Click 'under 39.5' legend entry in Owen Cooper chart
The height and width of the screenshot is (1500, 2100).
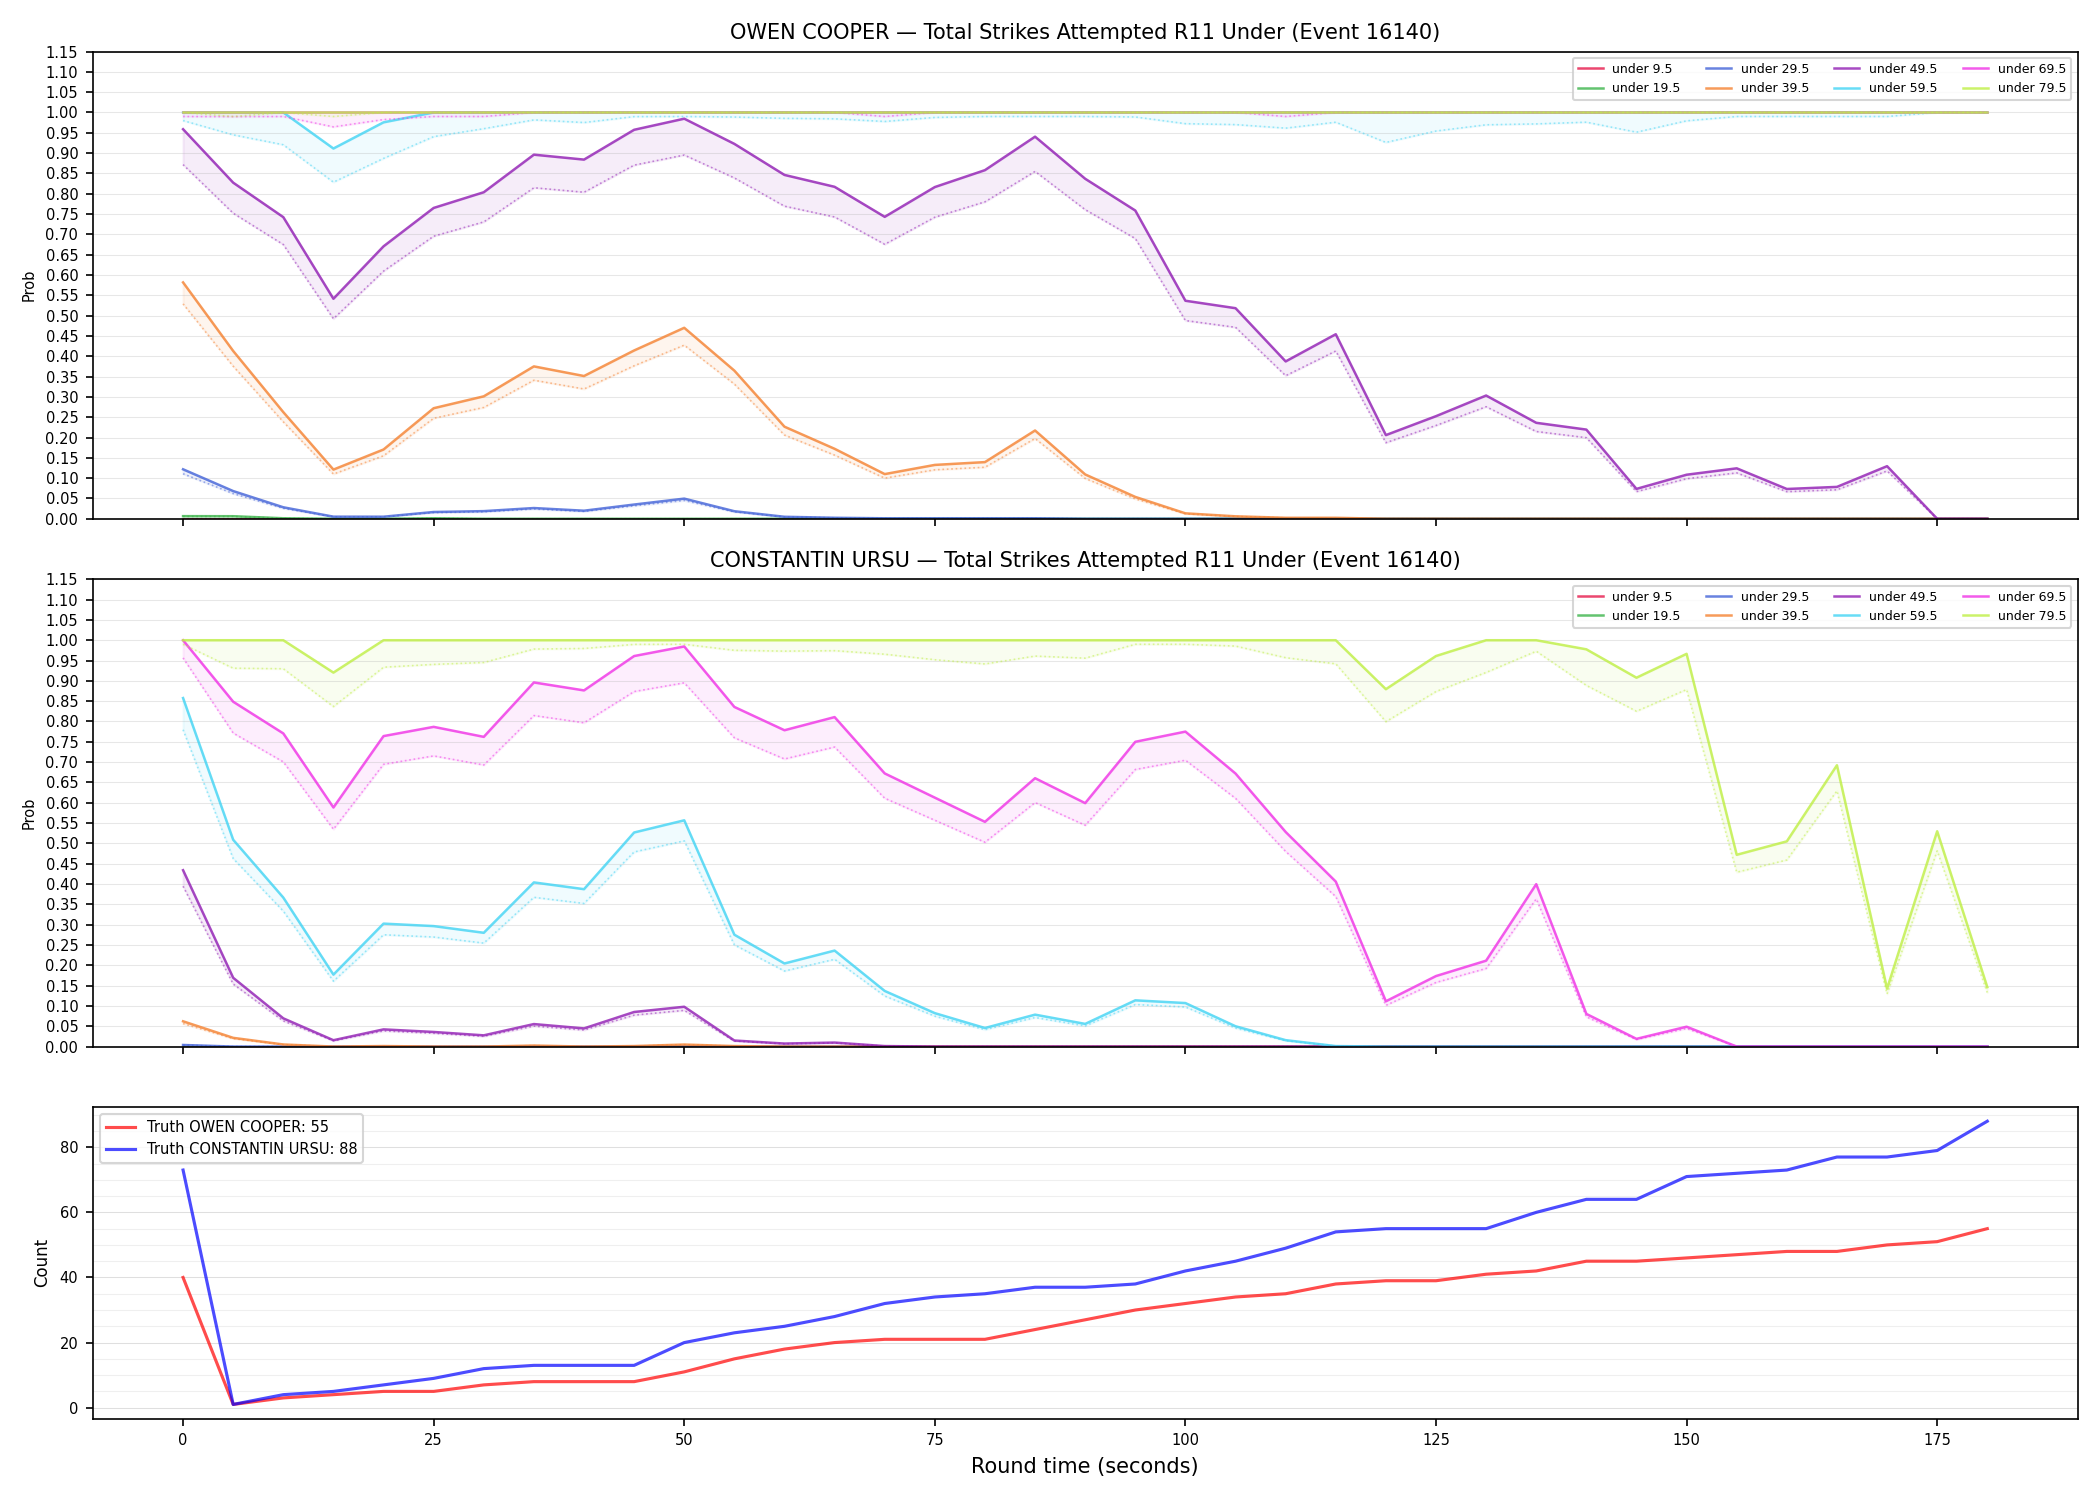tap(1757, 88)
